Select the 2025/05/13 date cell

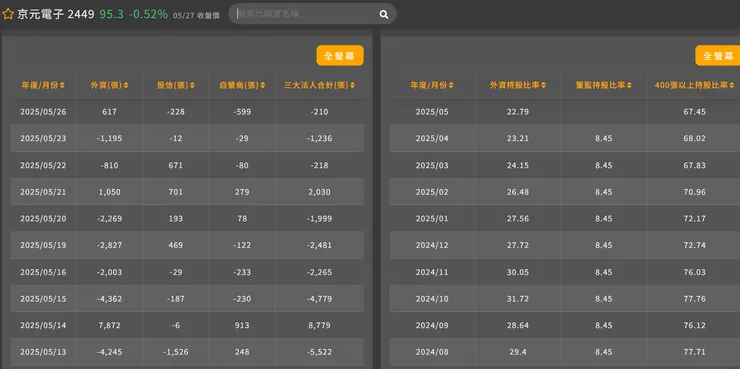[x=43, y=352]
